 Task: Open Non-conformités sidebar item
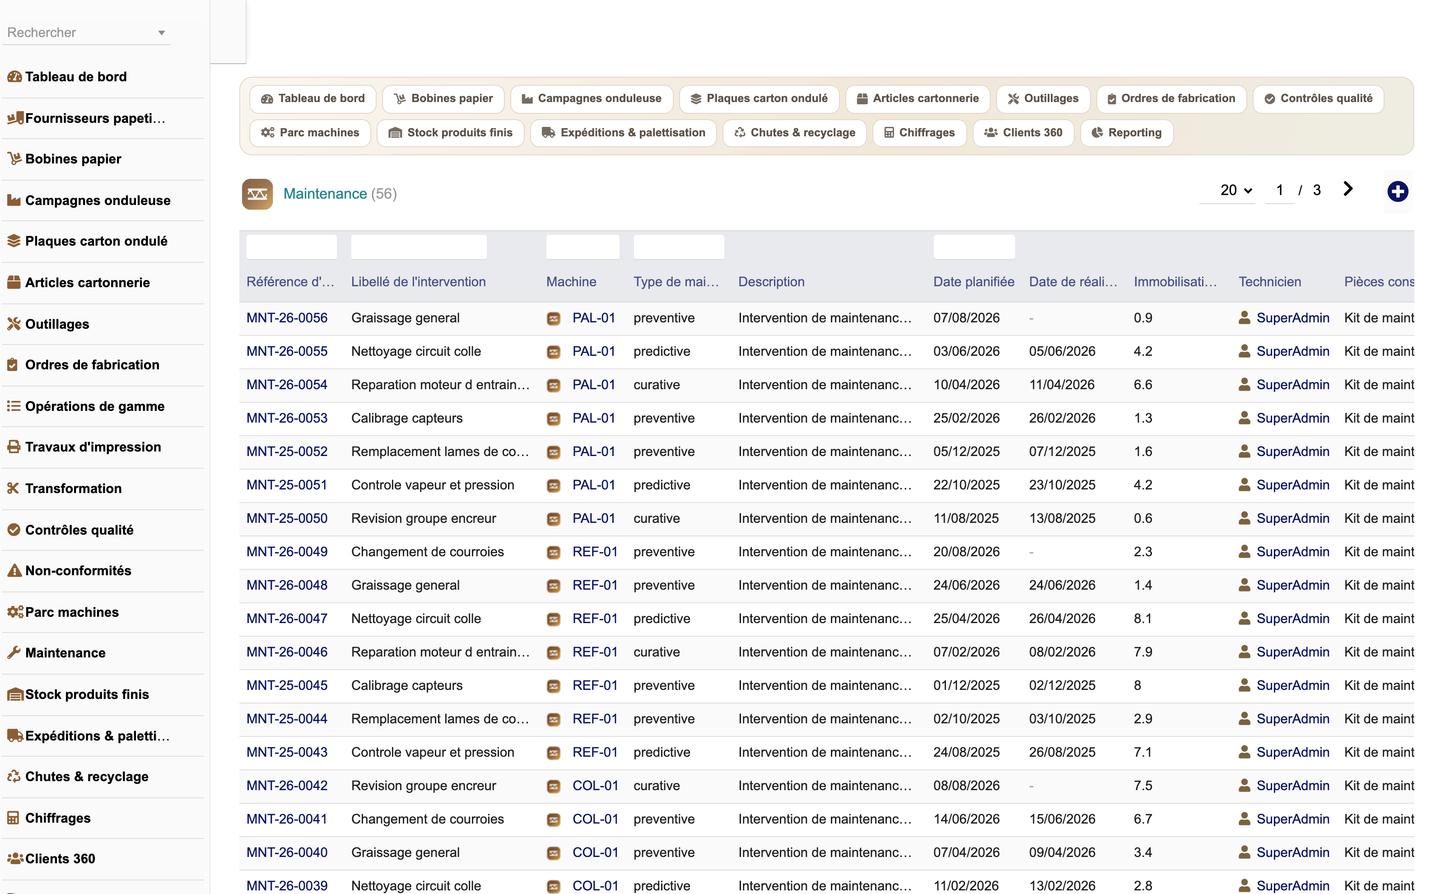point(69,571)
